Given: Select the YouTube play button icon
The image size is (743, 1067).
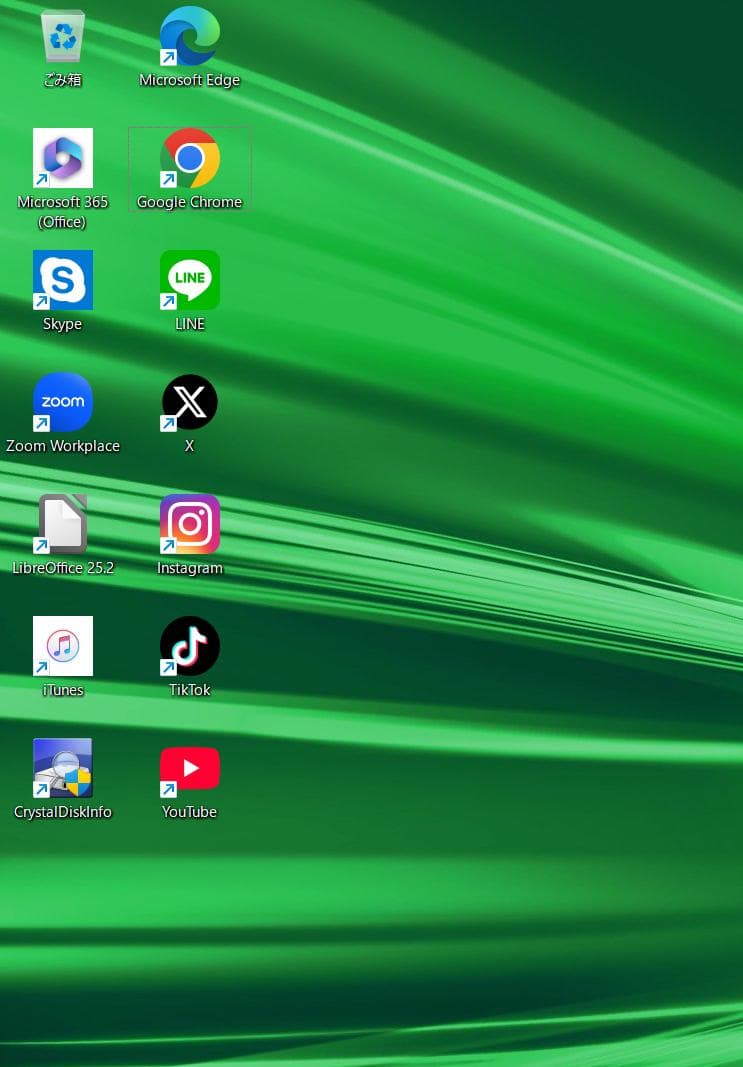Looking at the screenshot, I should [189, 768].
